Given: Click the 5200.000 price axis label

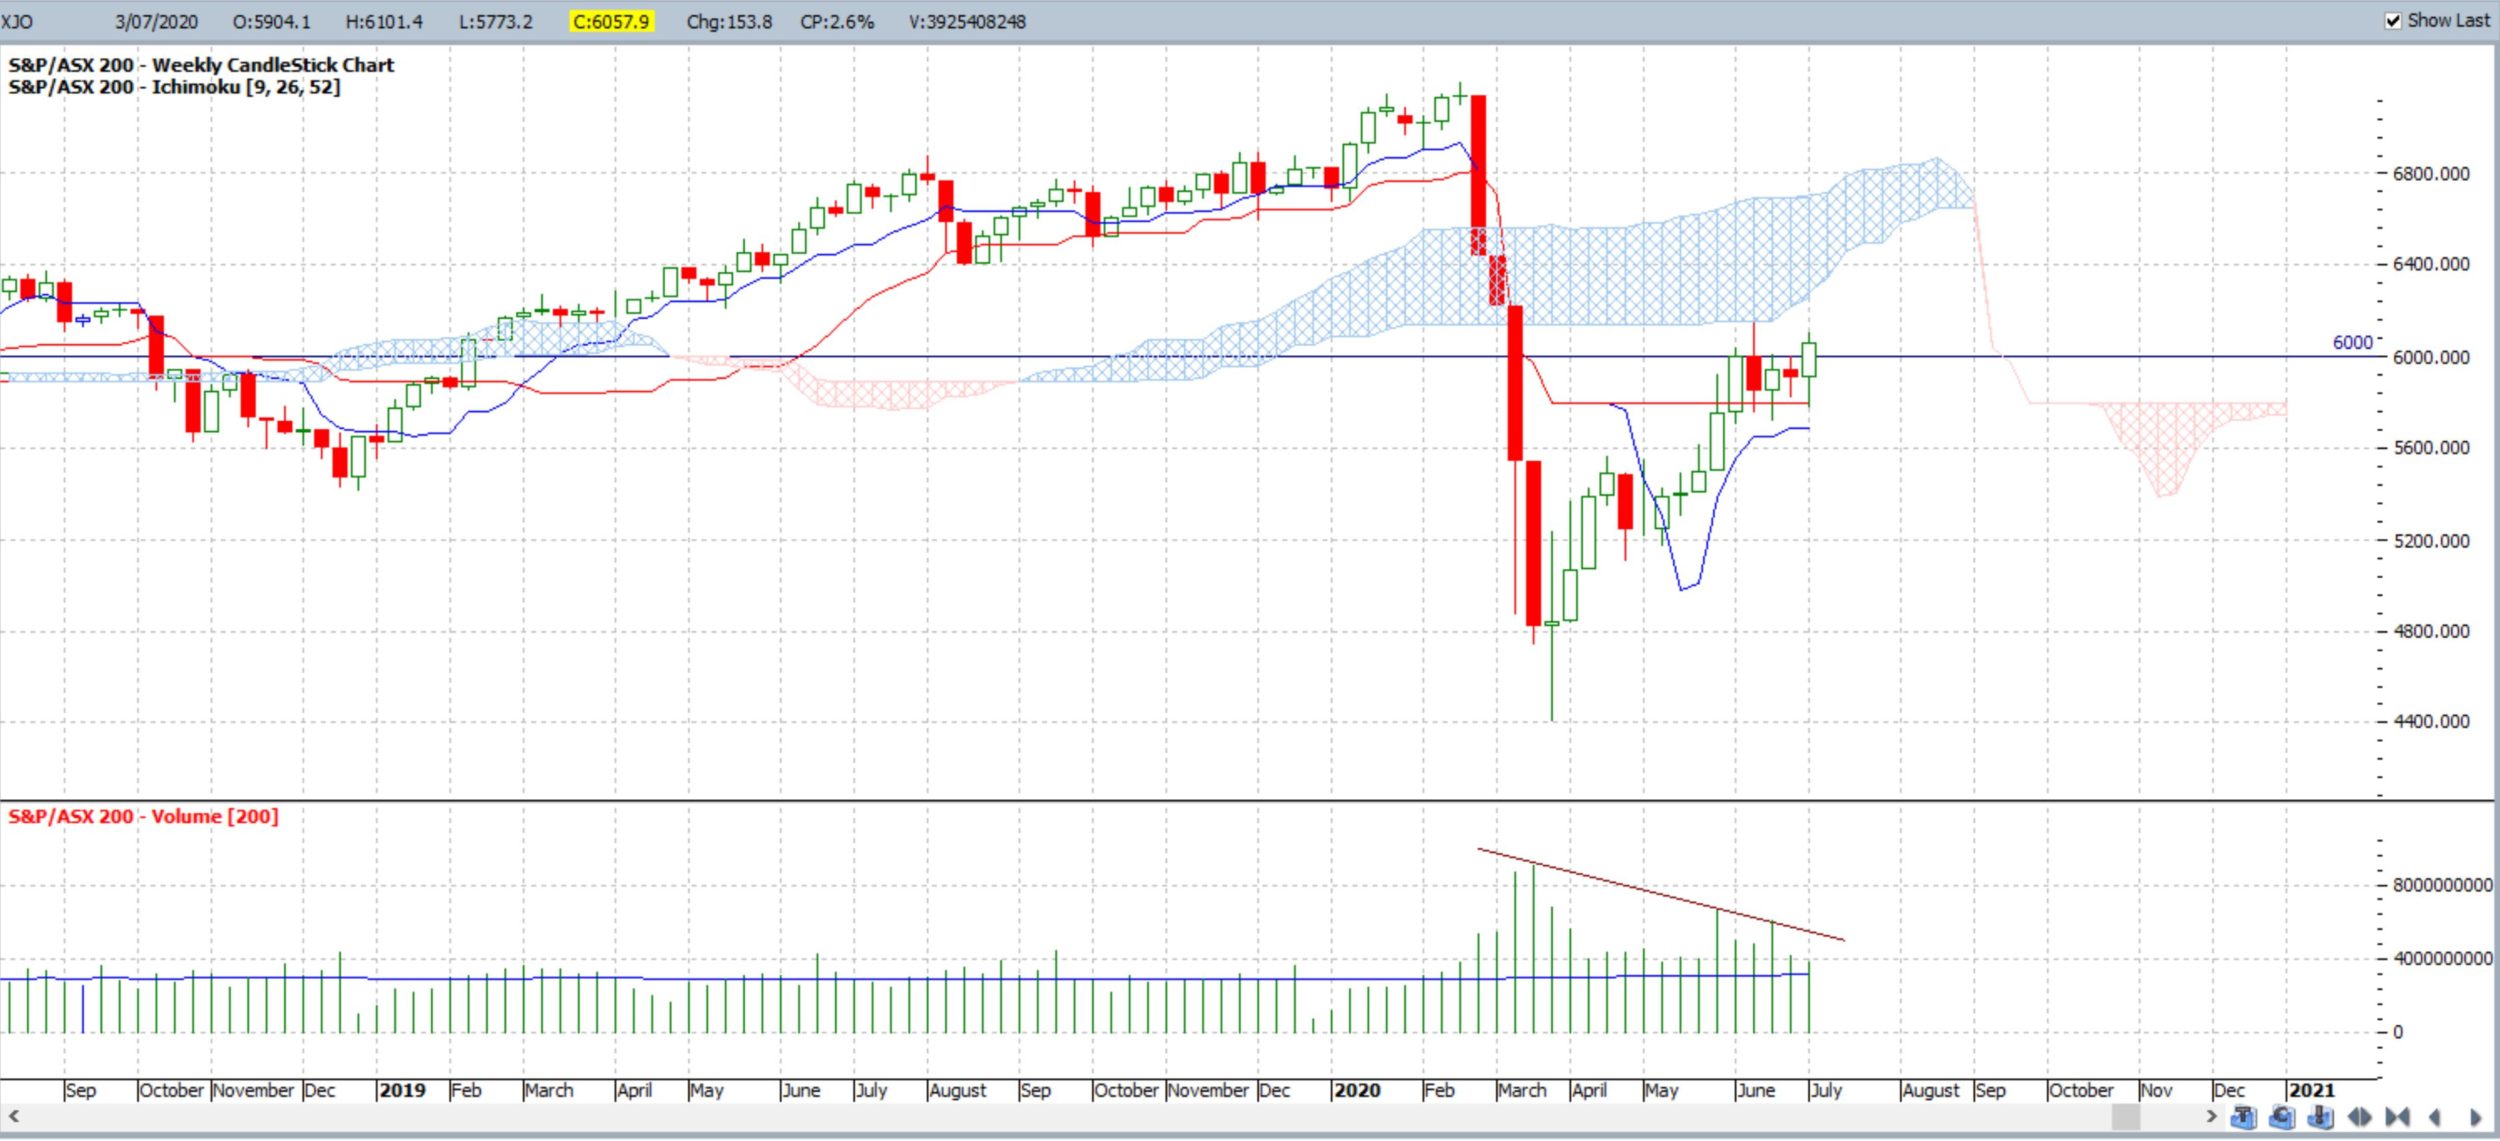Looking at the screenshot, I should 2431,541.
